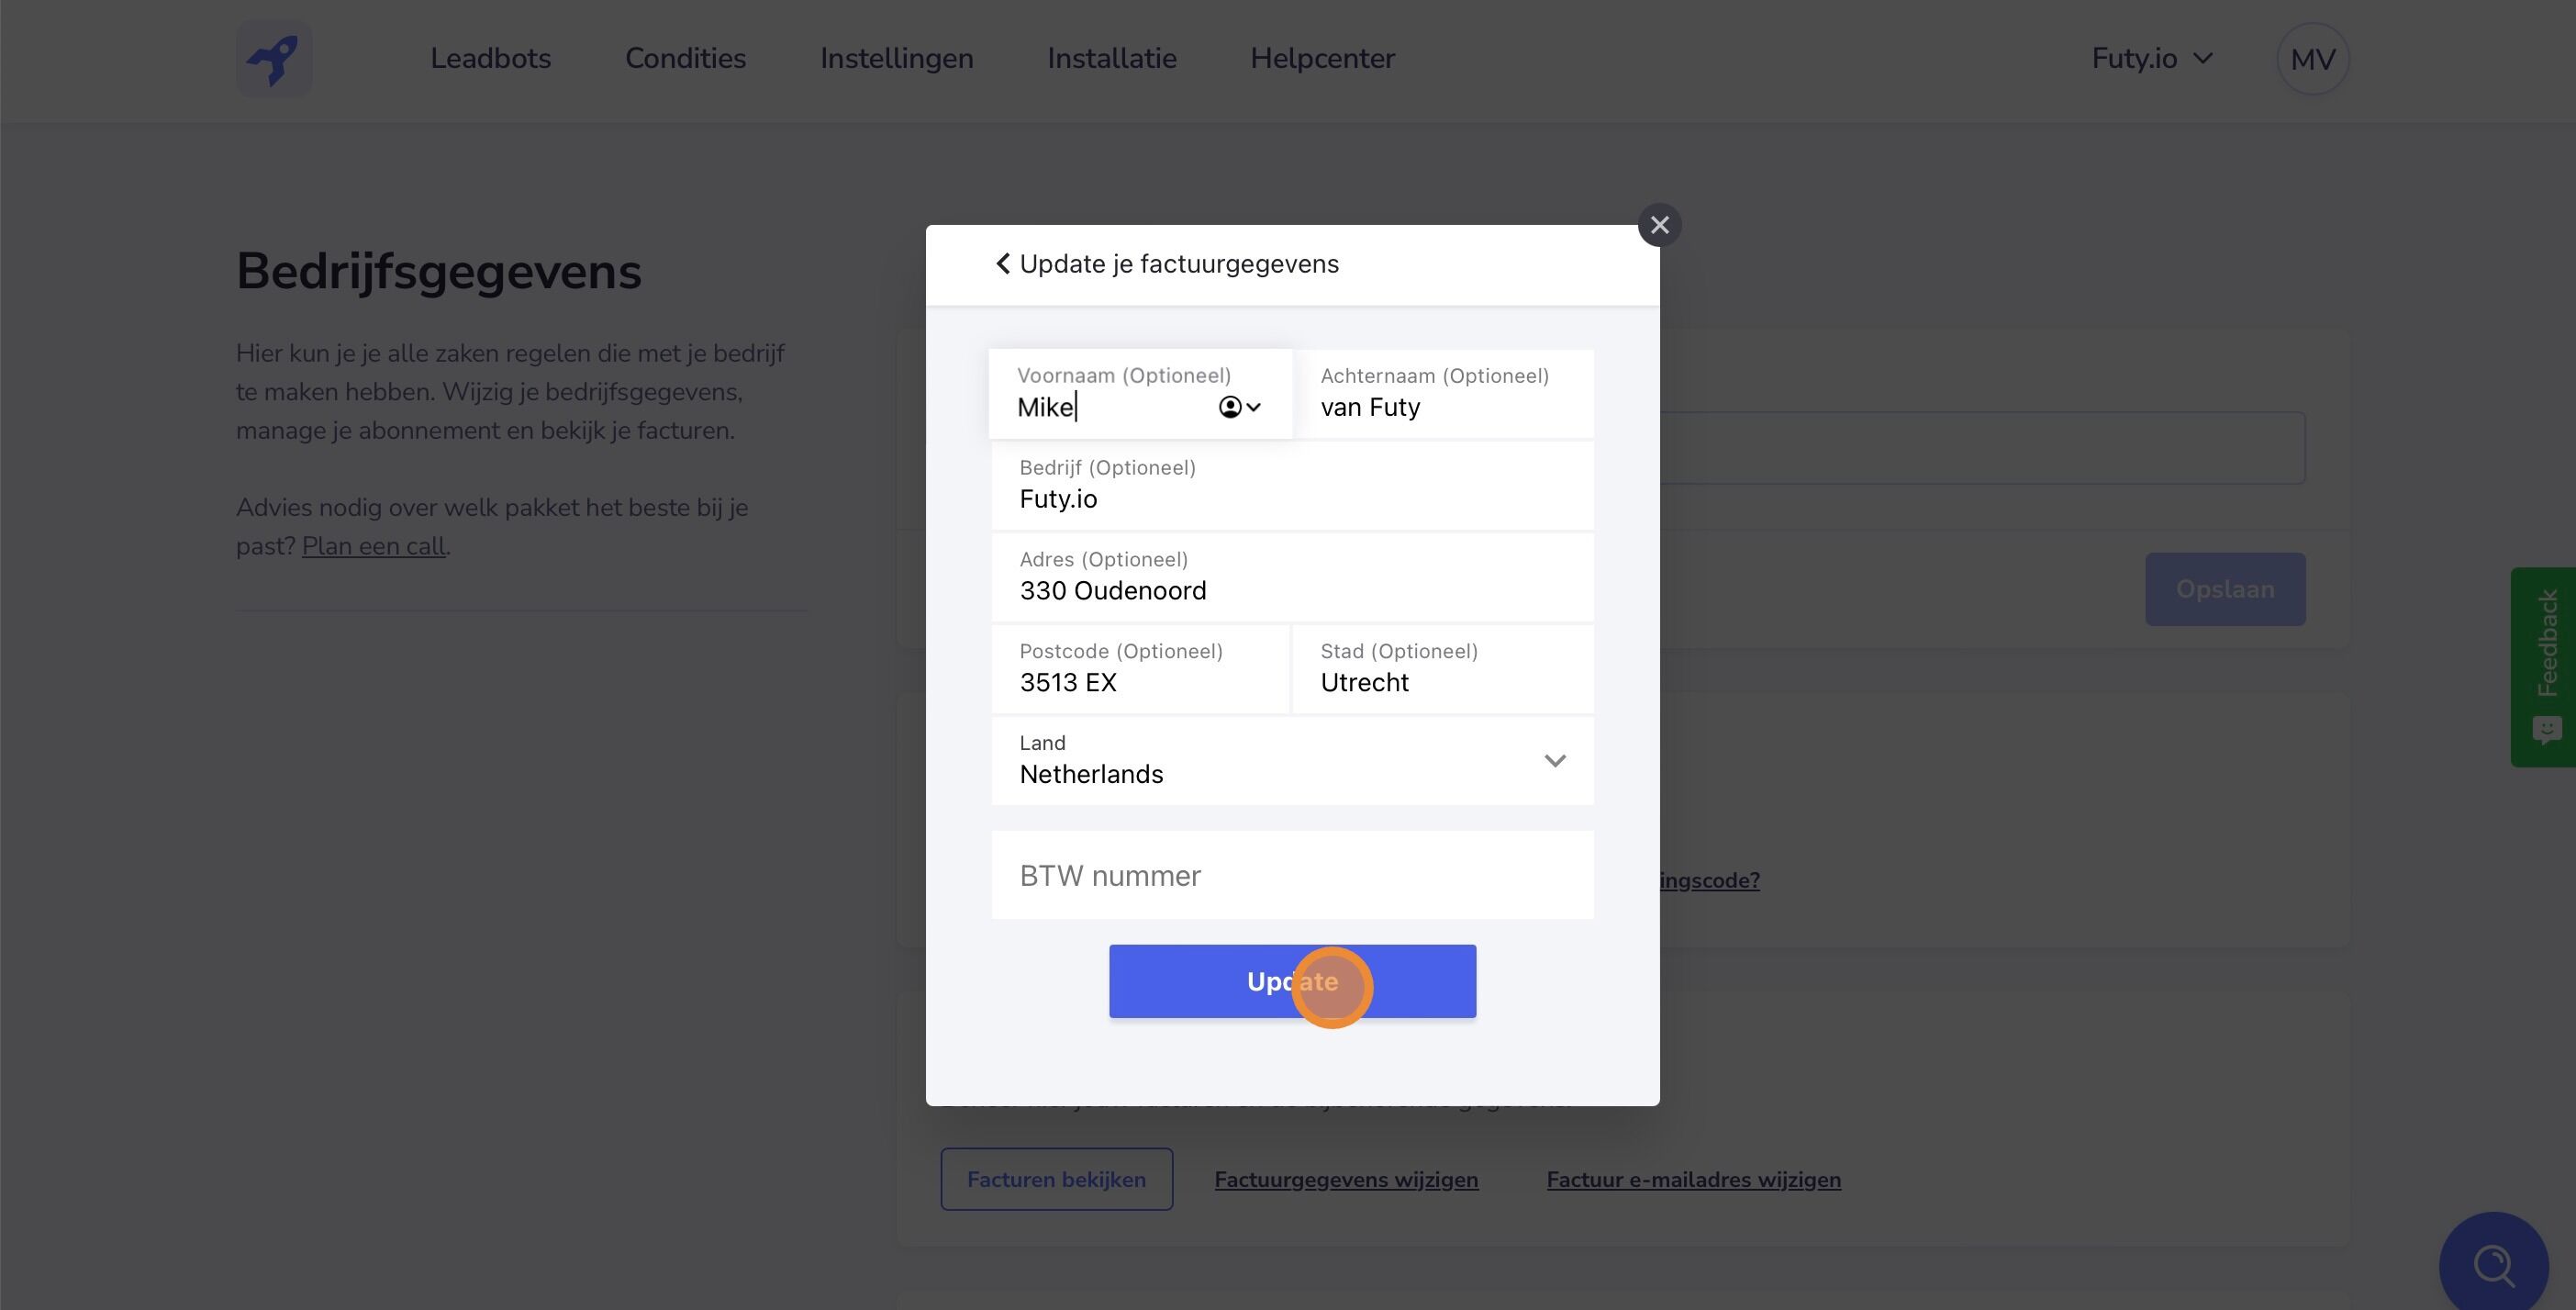Click the Futy rocket logo
The height and width of the screenshot is (1310, 2576).
click(274, 59)
